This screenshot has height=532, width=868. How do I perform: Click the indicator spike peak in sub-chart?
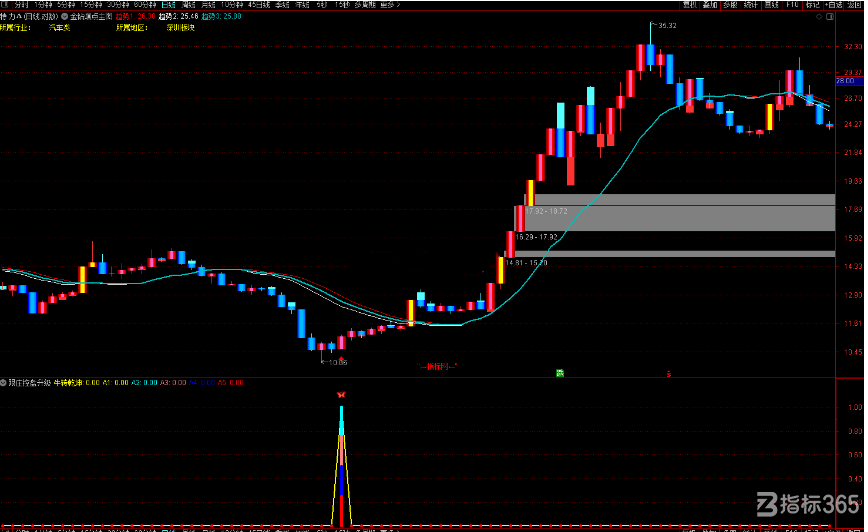point(342,409)
